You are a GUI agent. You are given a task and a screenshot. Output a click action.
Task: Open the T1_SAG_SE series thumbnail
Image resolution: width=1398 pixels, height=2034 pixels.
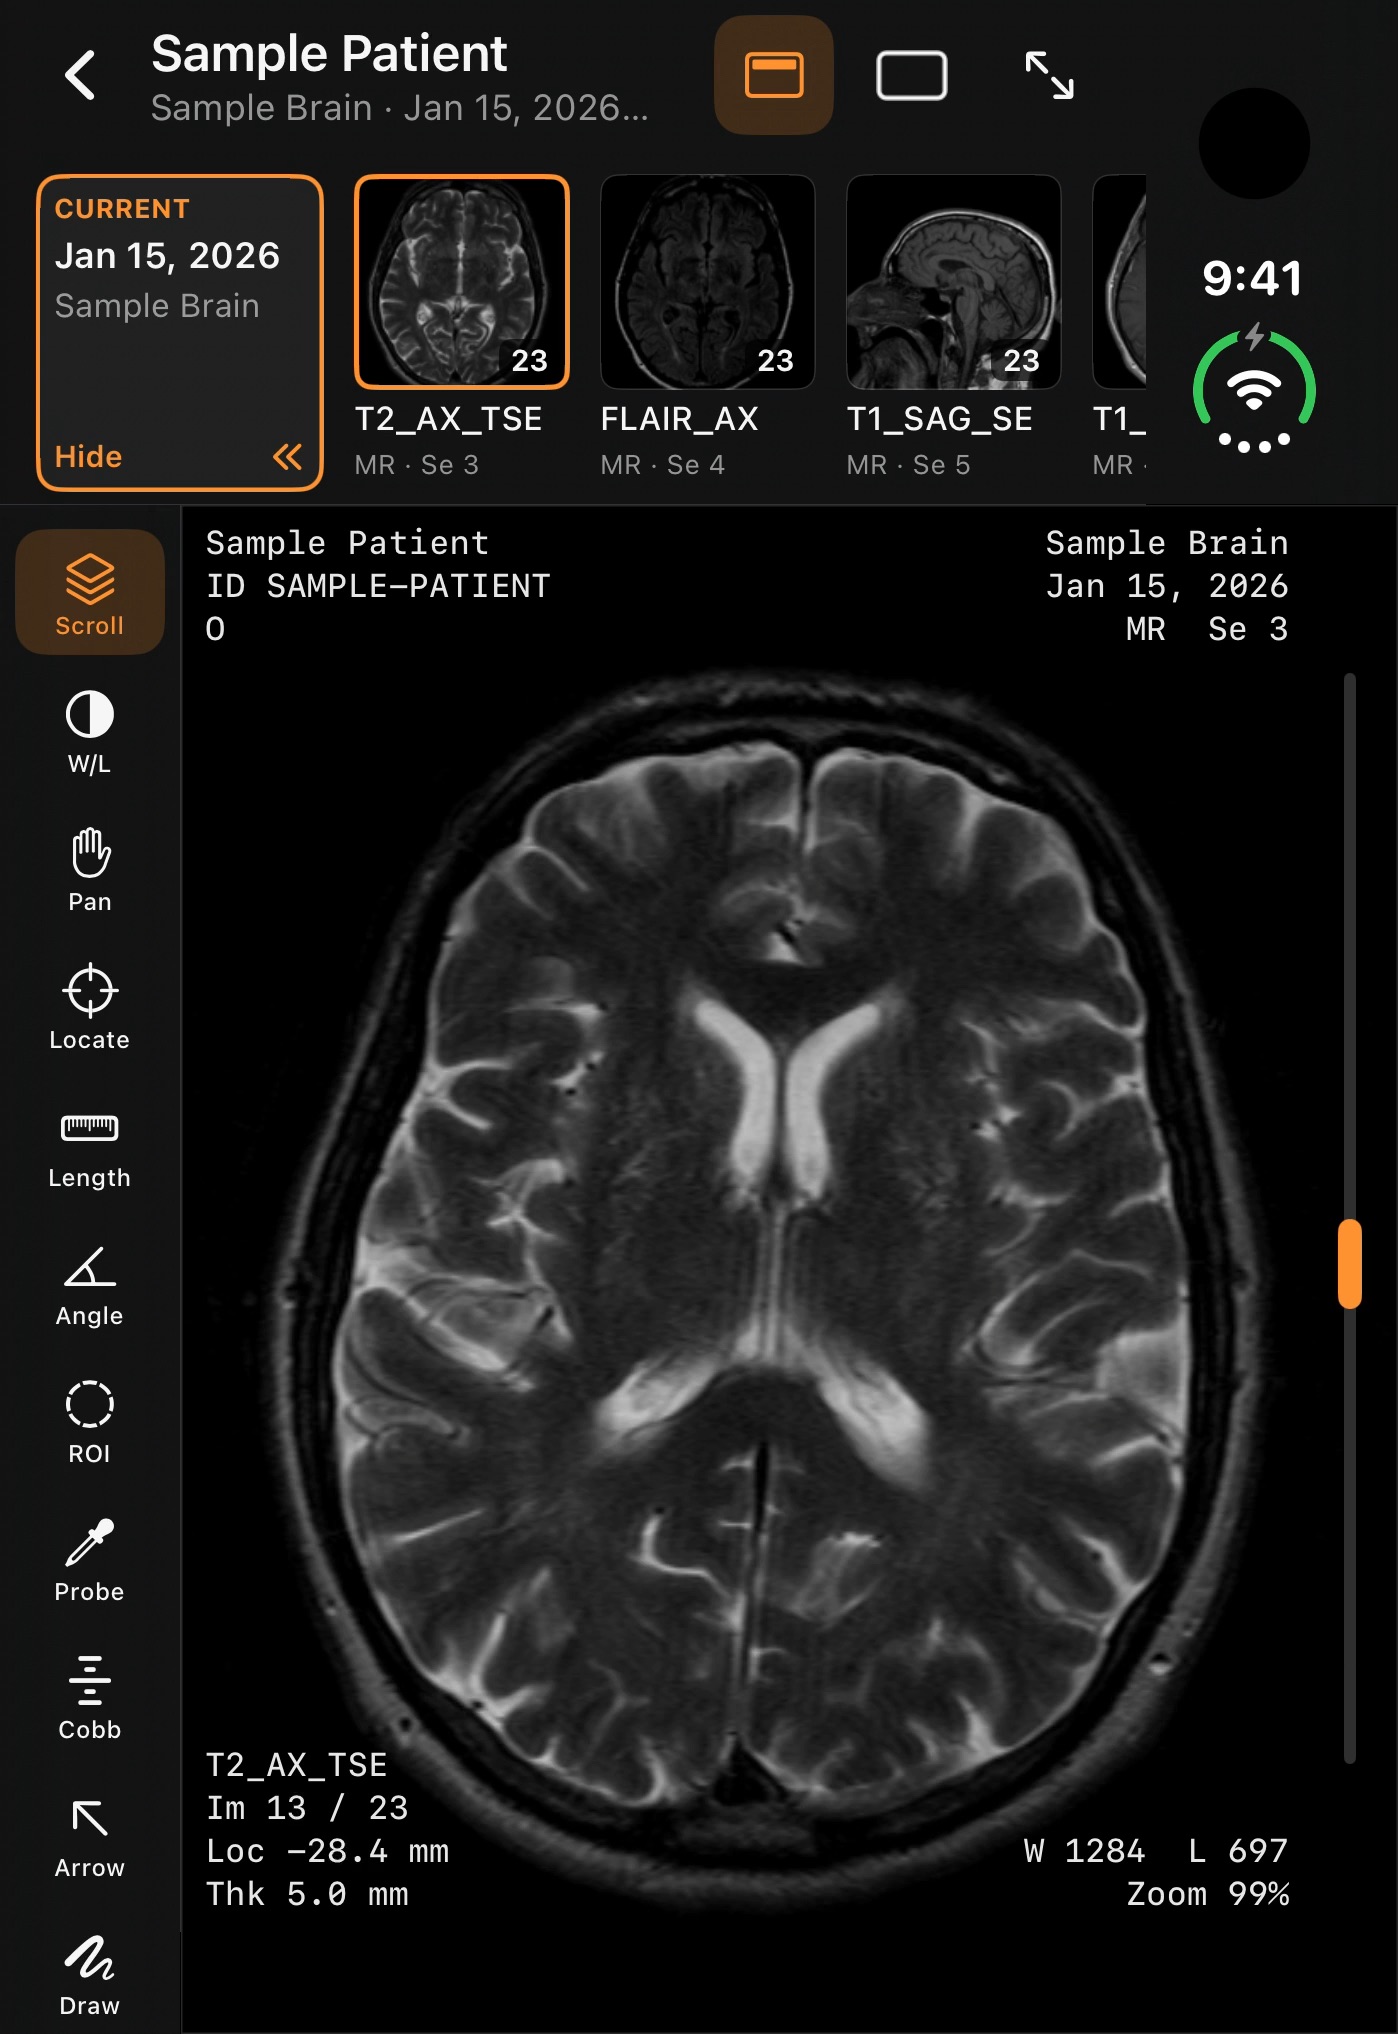pyautogui.click(x=954, y=282)
